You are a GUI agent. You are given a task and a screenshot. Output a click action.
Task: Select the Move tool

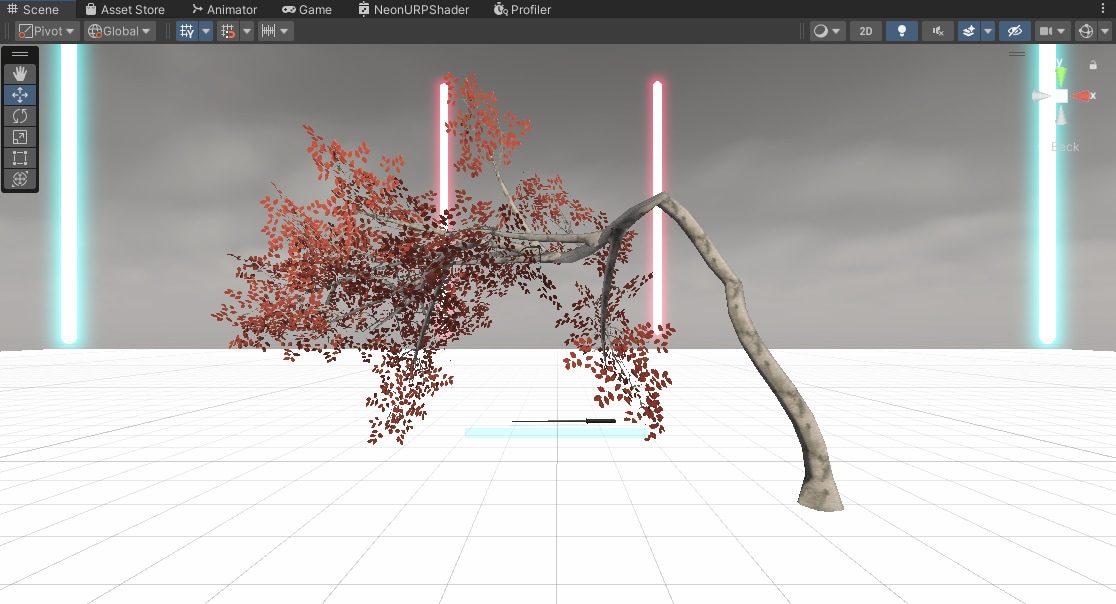(x=20, y=95)
